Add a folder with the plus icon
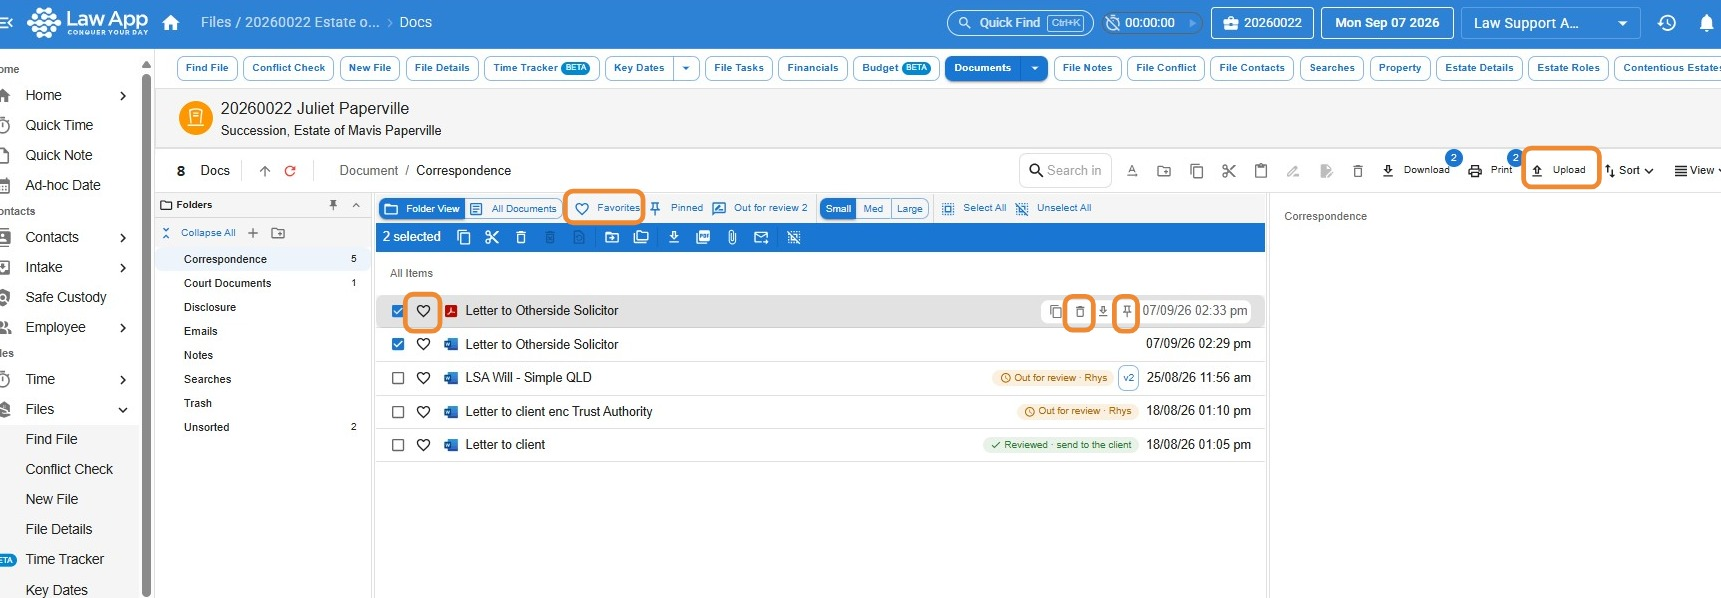This screenshot has height=598, width=1721. 253,233
